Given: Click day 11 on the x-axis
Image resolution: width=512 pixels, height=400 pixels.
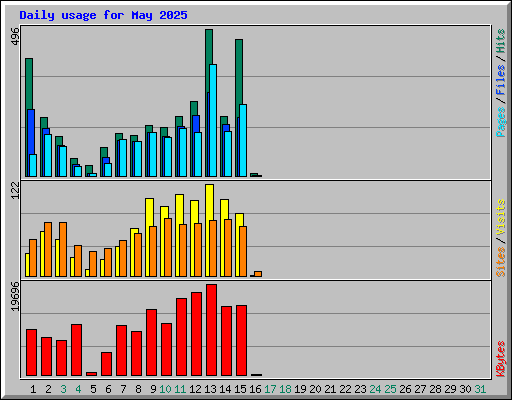Looking at the screenshot, I should (180, 389).
